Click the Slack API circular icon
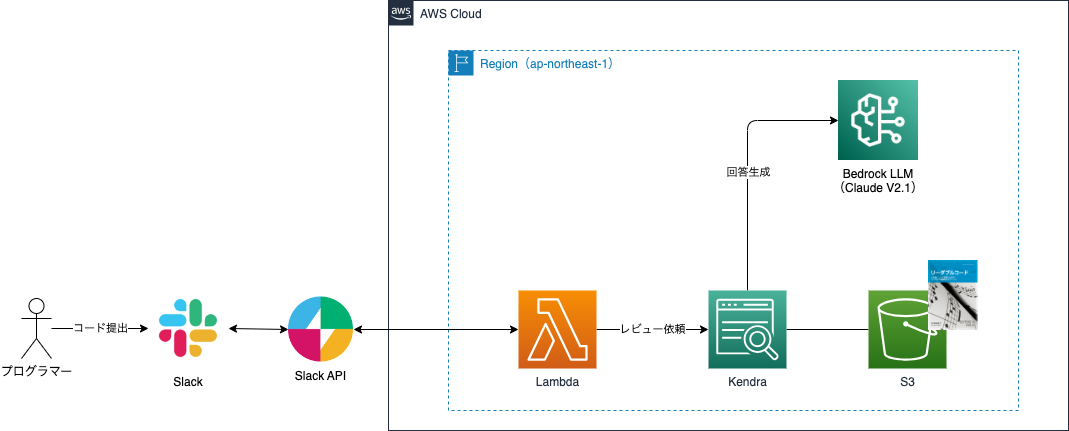The height and width of the screenshot is (431, 1069). [x=320, y=329]
